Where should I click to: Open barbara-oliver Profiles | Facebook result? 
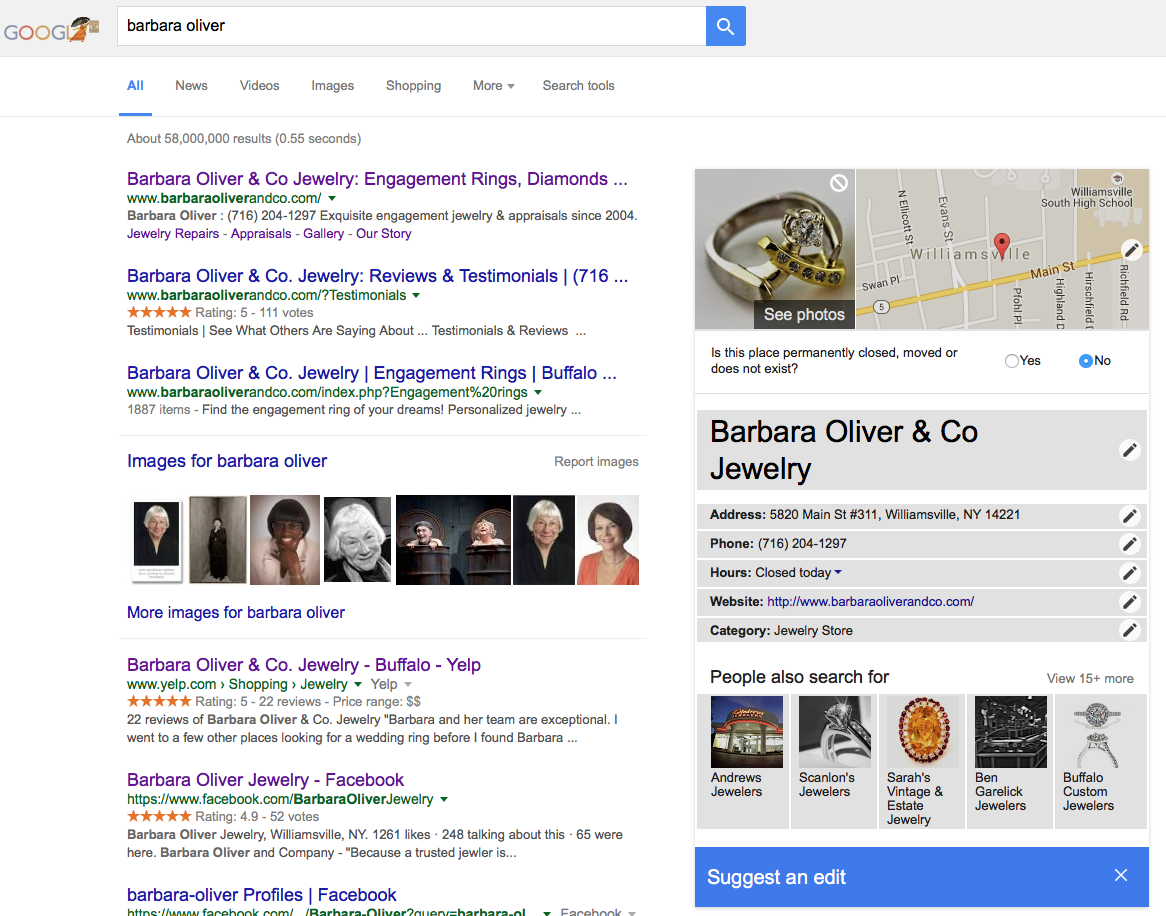pos(262,894)
